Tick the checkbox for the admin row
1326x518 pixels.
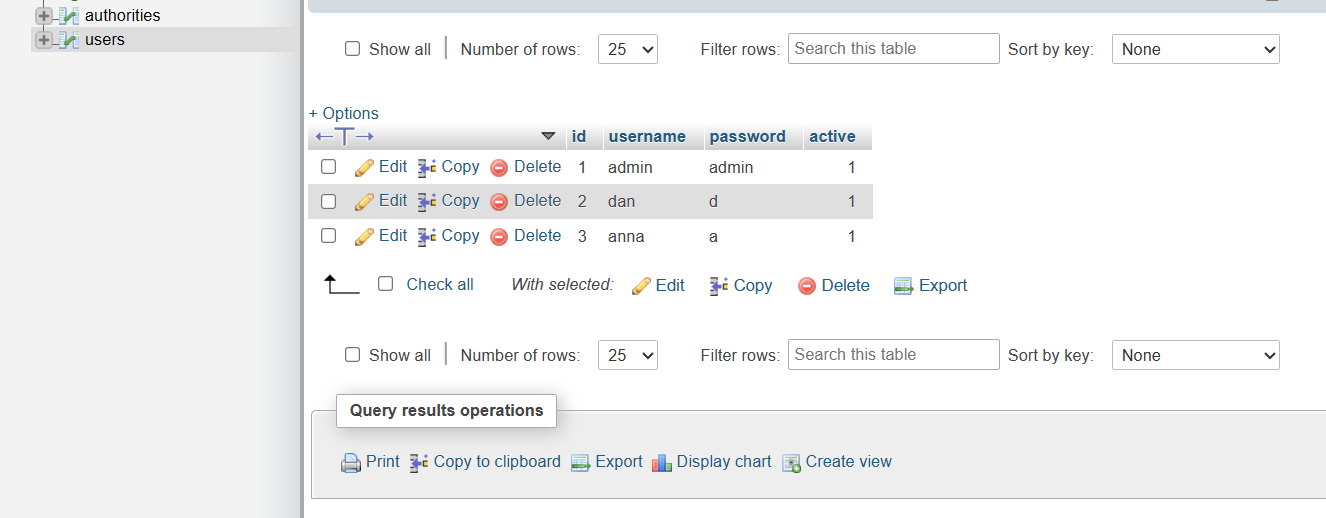pos(328,167)
